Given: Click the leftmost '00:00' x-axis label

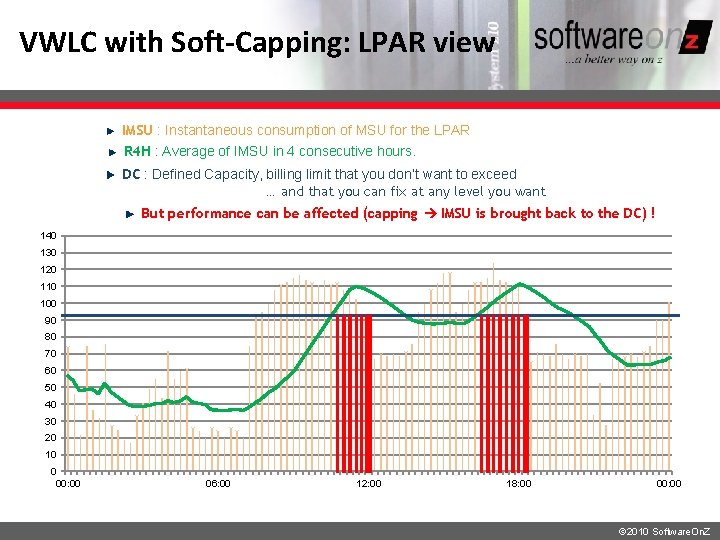Looking at the screenshot, I should pos(68,484).
